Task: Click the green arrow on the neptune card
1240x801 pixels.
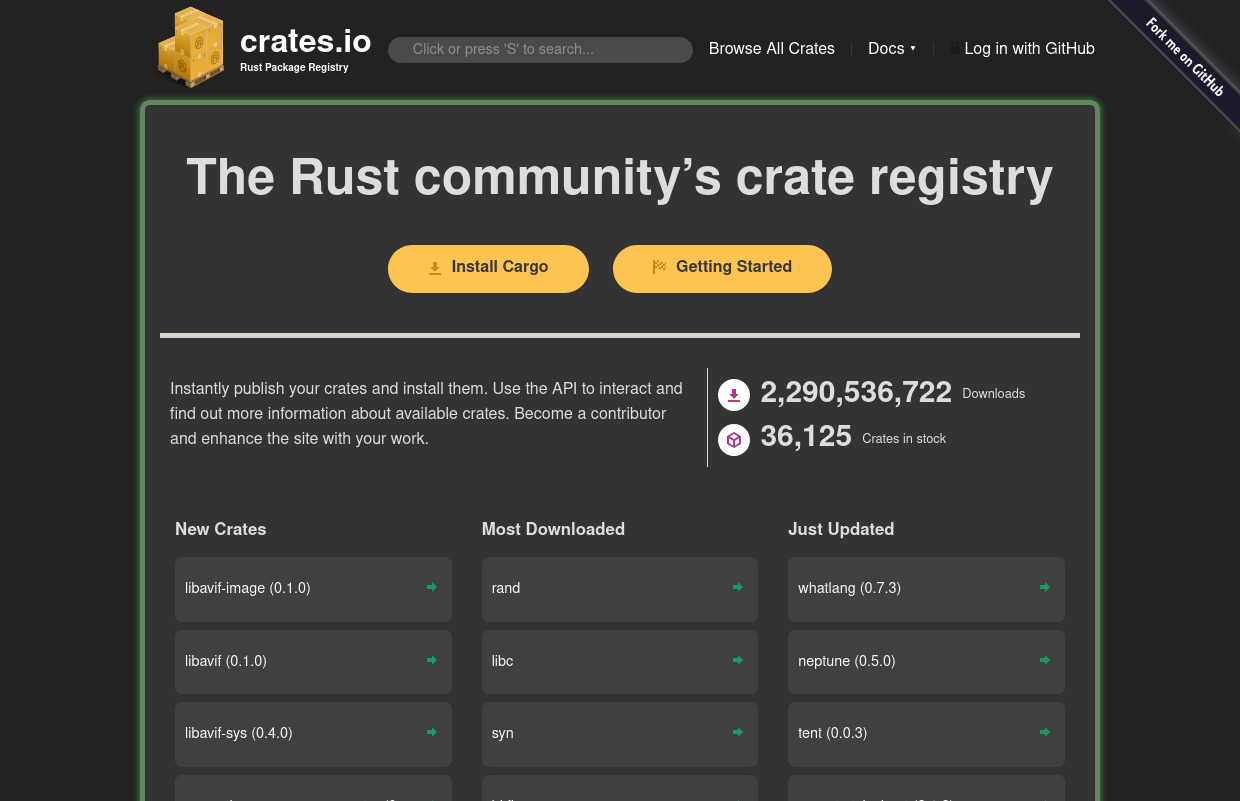Action: (x=1044, y=660)
